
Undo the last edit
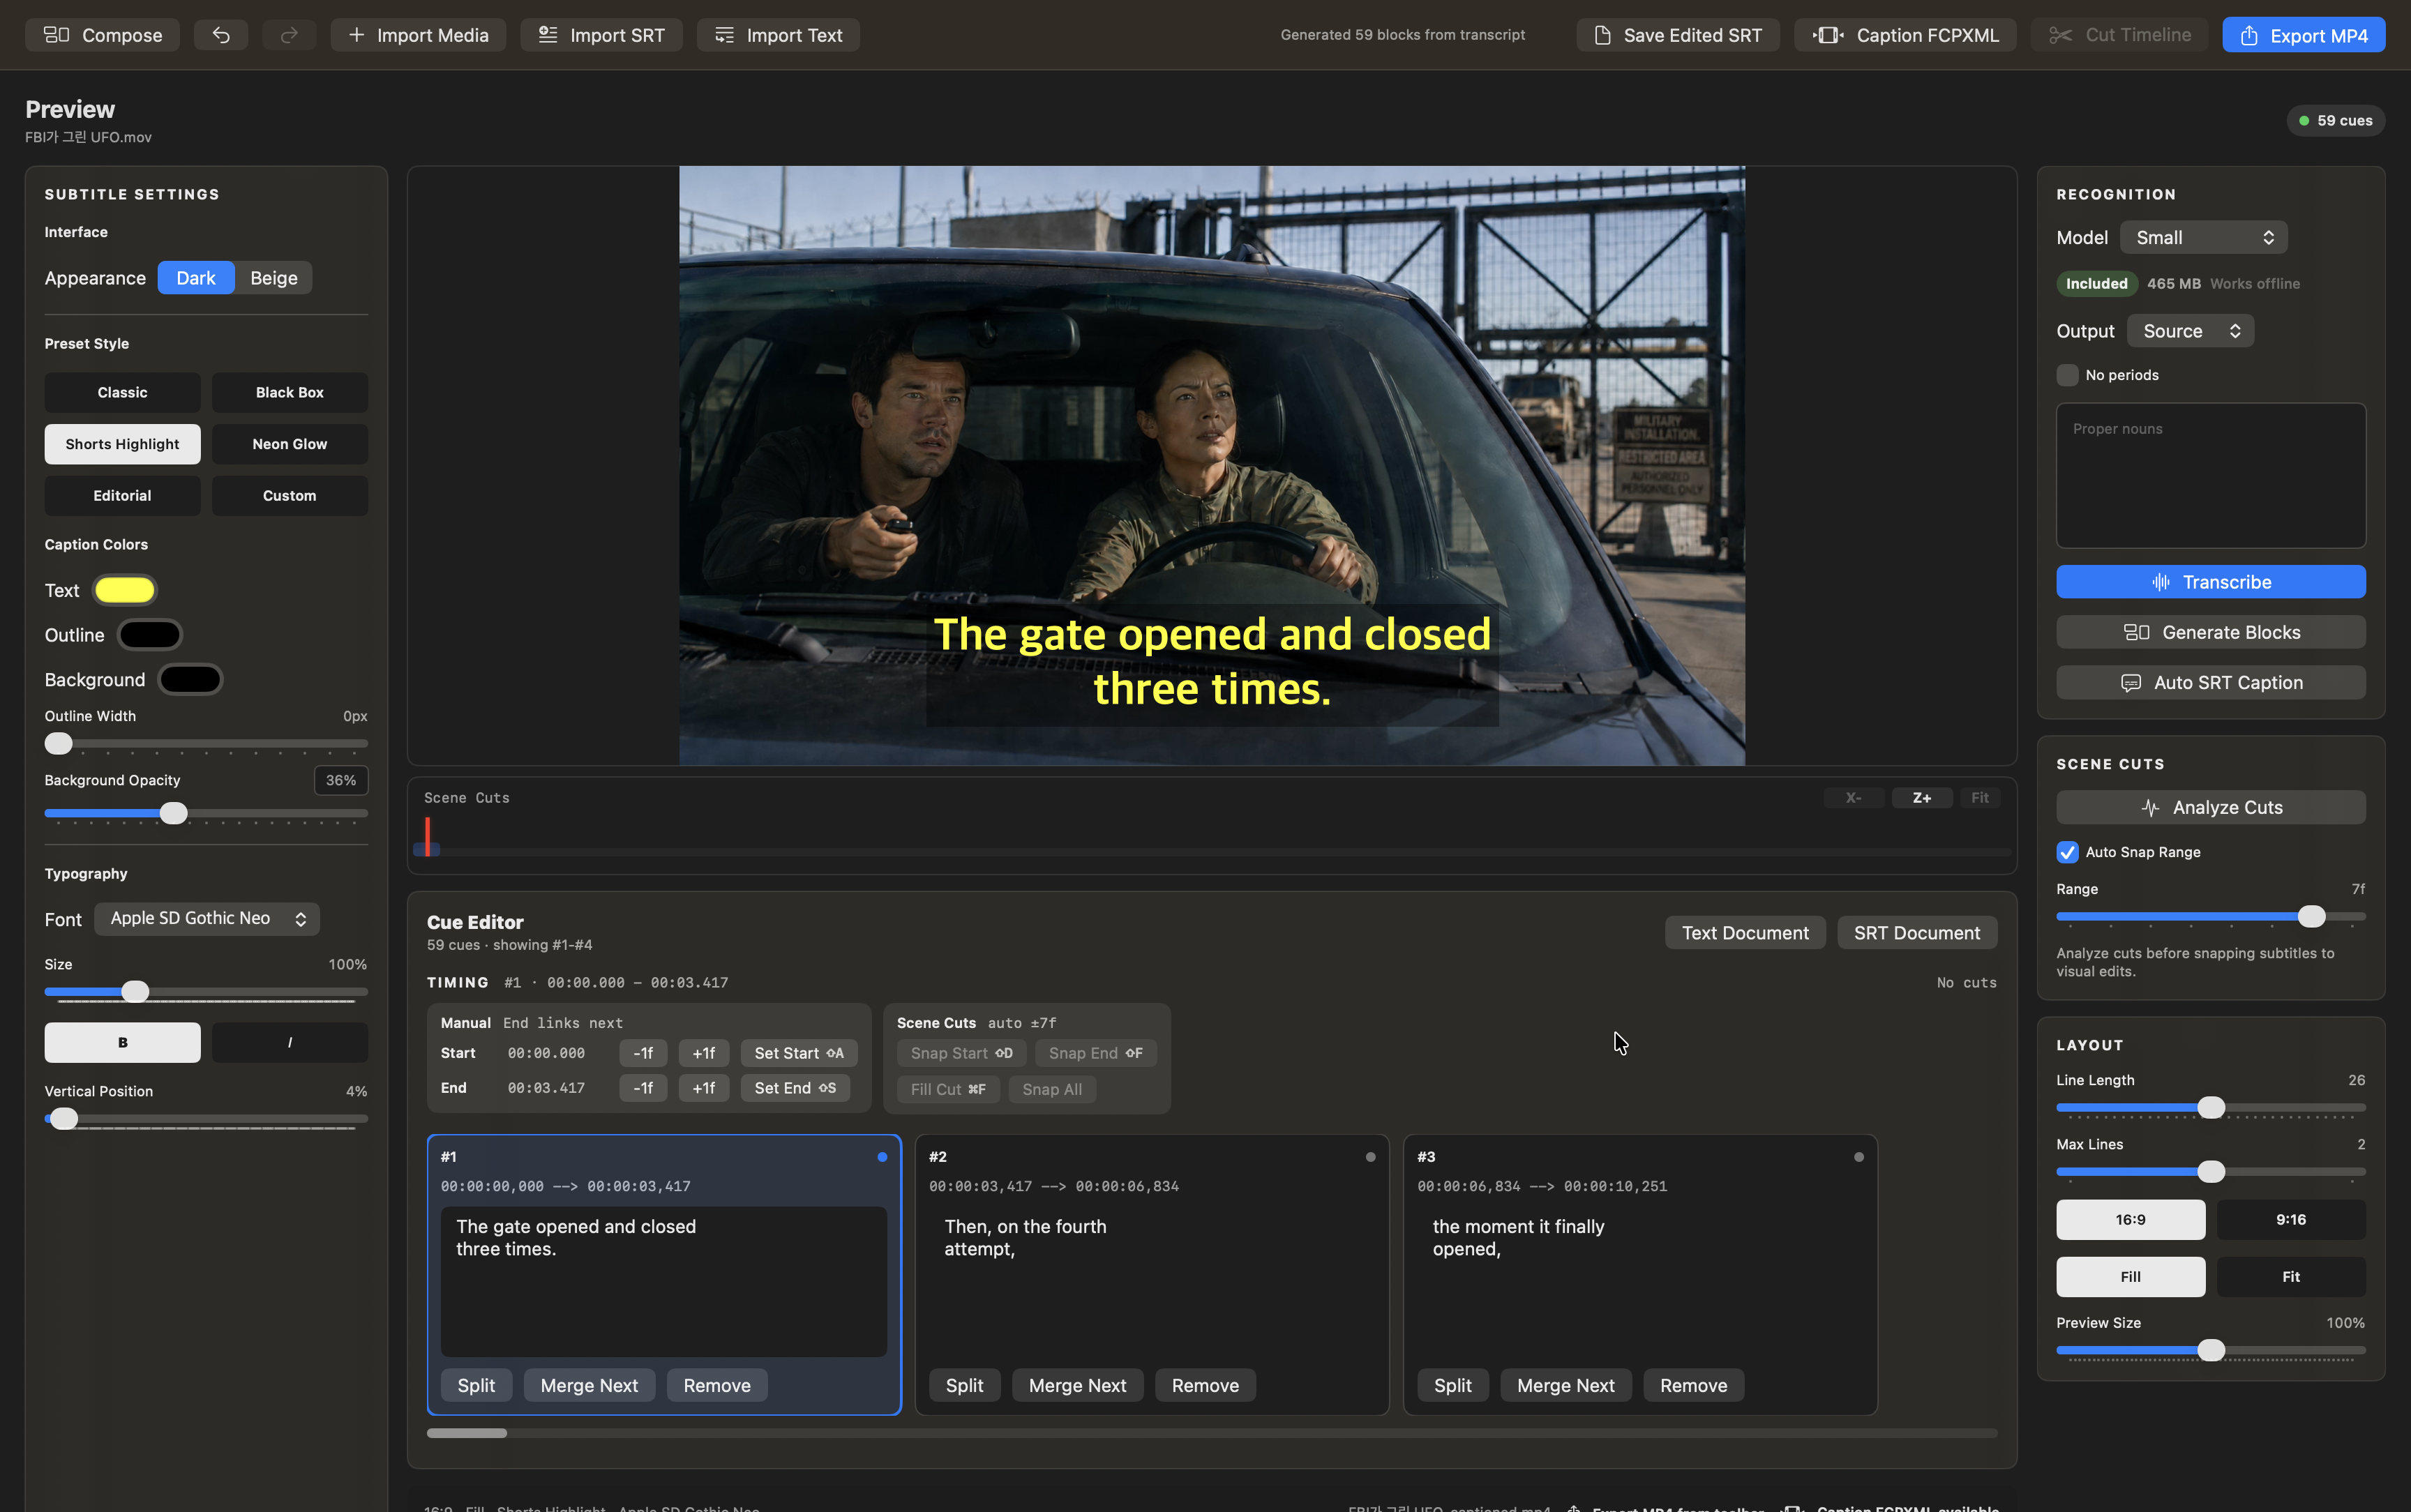[221, 35]
